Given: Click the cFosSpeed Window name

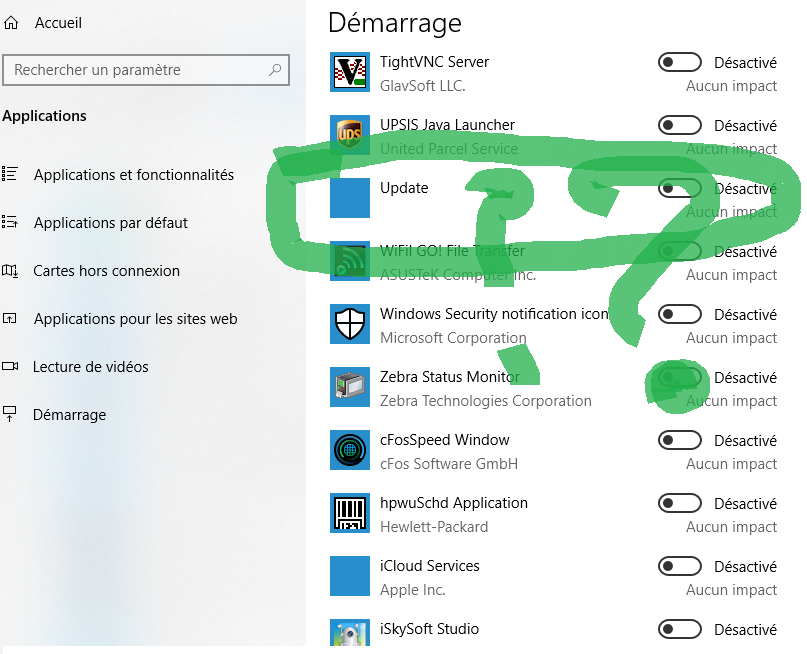Looking at the screenshot, I should pos(445,440).
